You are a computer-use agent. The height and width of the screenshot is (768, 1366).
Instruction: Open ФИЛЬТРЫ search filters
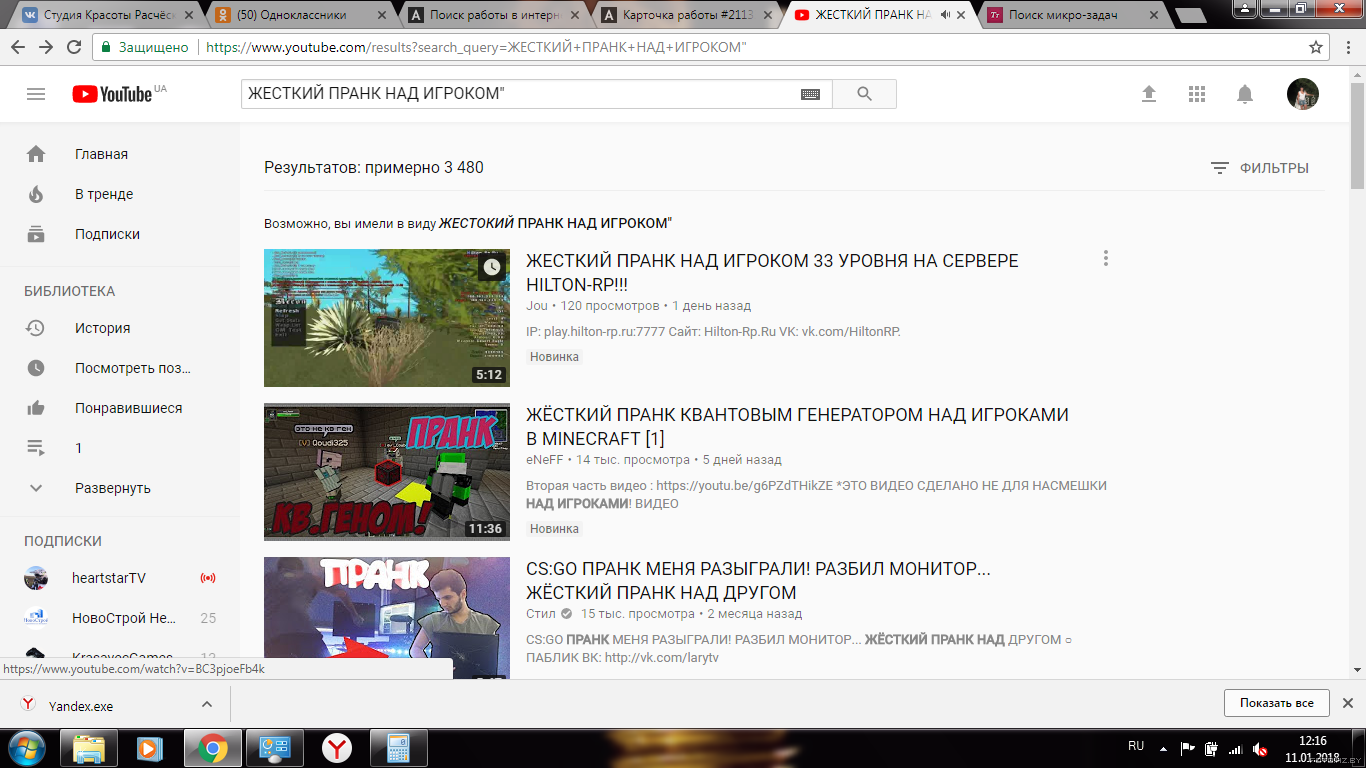1259,168
